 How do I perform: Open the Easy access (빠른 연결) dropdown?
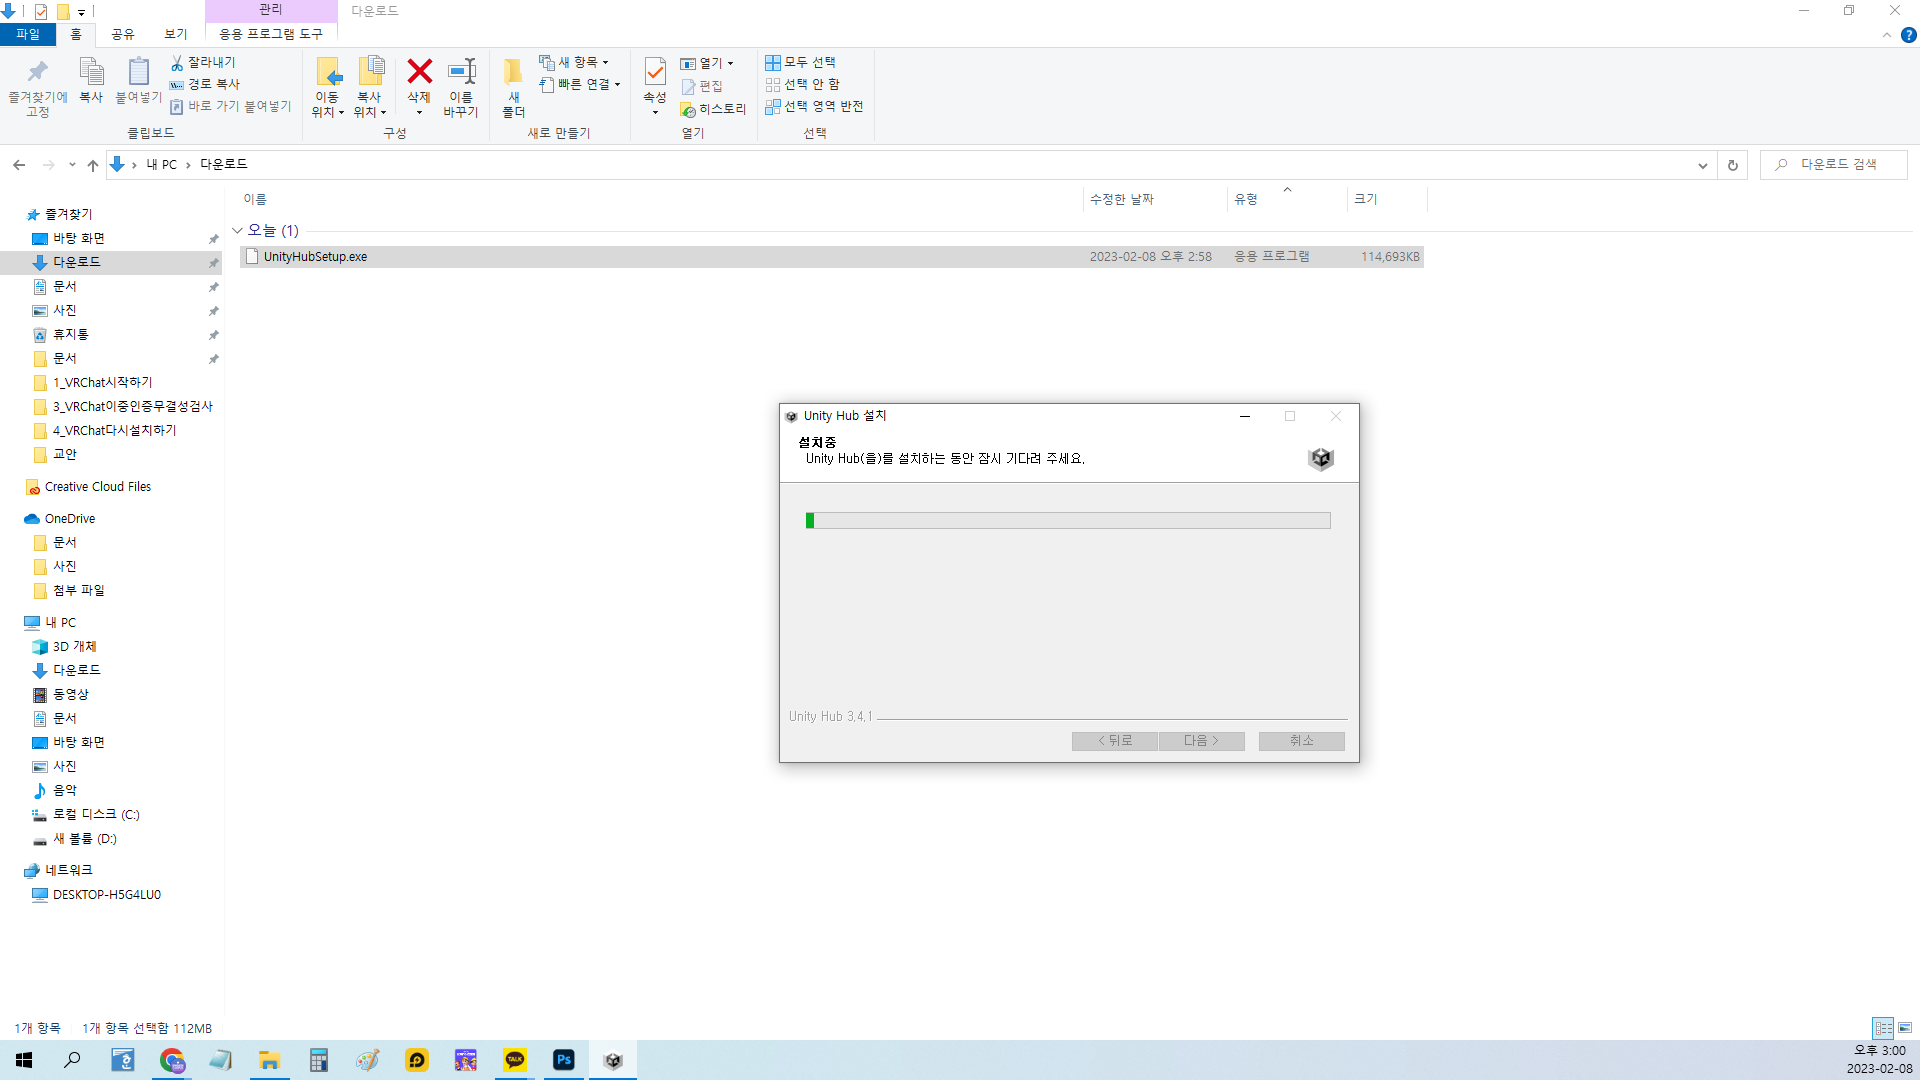coord(580,84)
